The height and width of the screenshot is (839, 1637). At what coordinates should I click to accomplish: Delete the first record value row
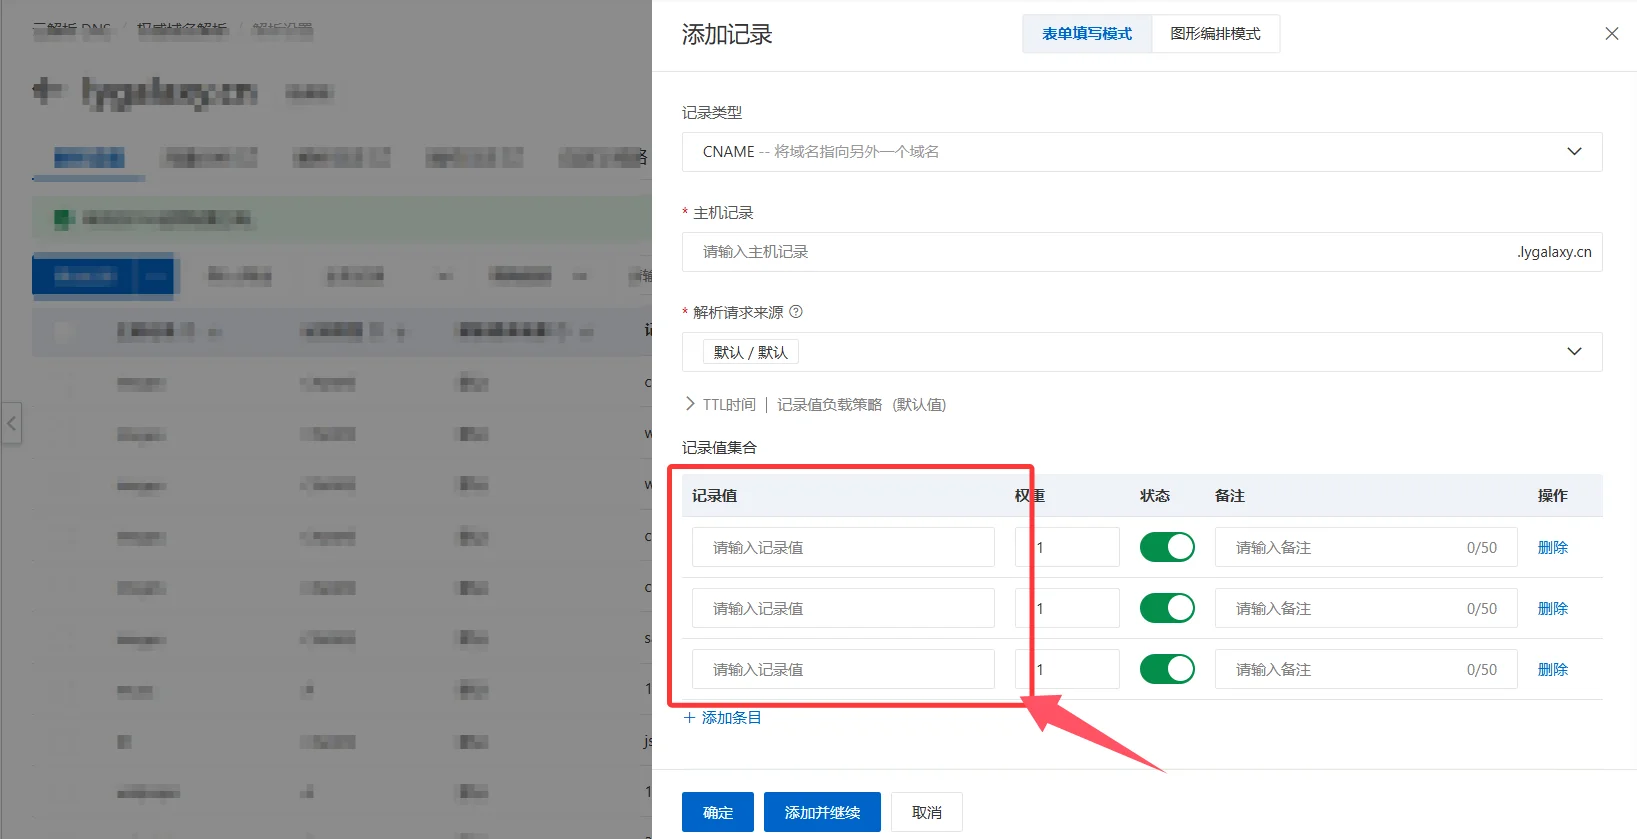(1552, 547)
